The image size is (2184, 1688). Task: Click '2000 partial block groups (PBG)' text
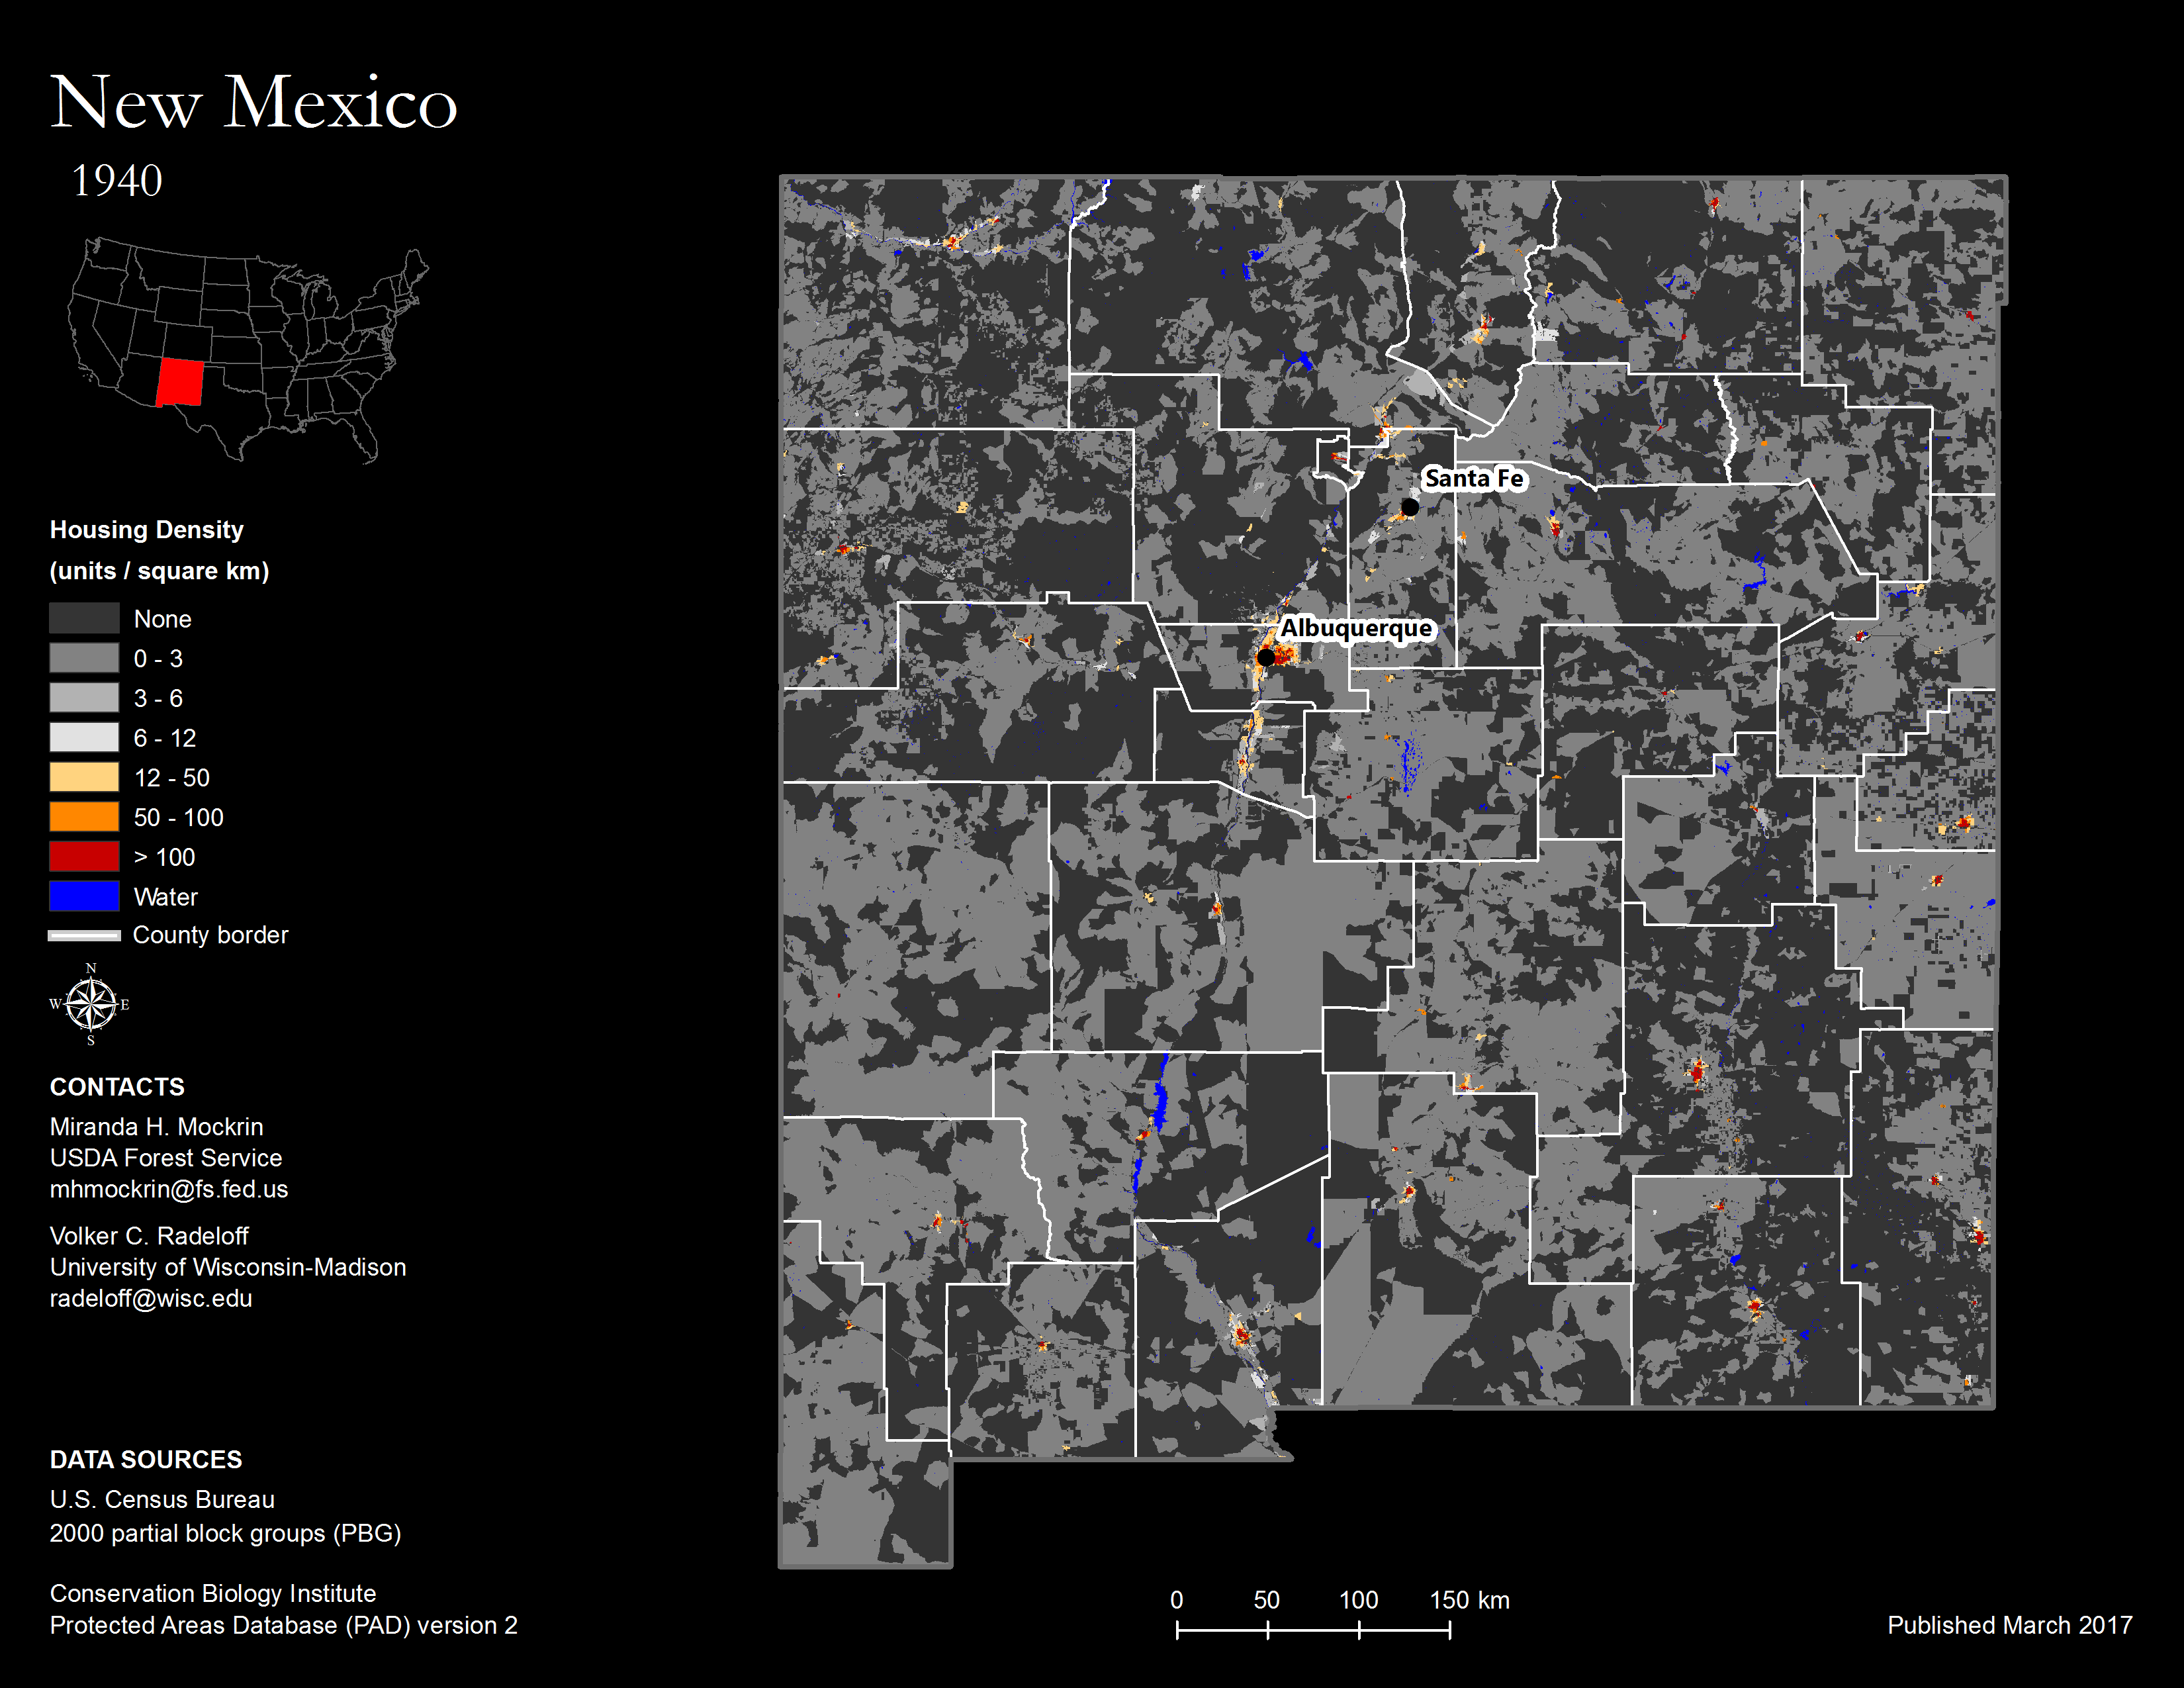tap(225, 1533)
